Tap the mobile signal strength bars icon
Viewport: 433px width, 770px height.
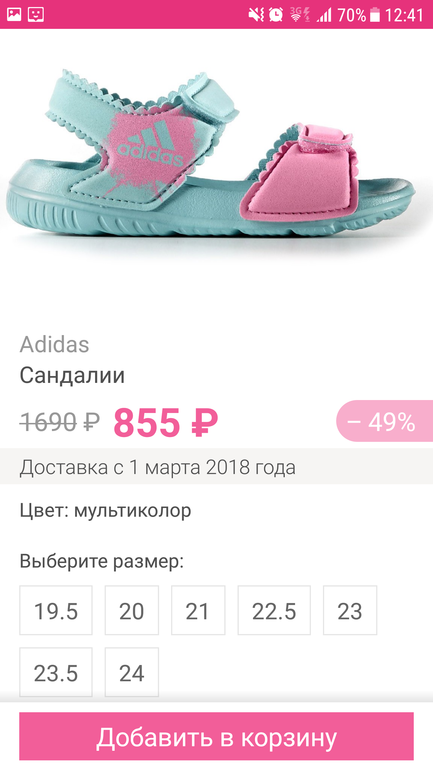[x=324, y=15]
